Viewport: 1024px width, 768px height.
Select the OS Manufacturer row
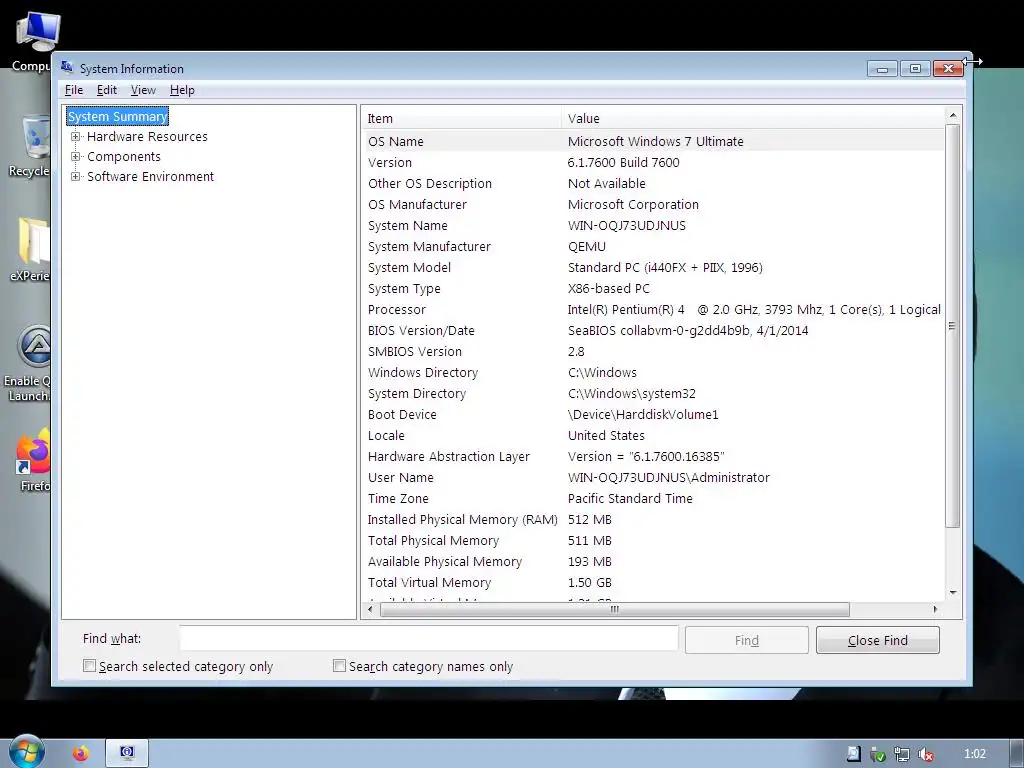(x=652, y=204)
